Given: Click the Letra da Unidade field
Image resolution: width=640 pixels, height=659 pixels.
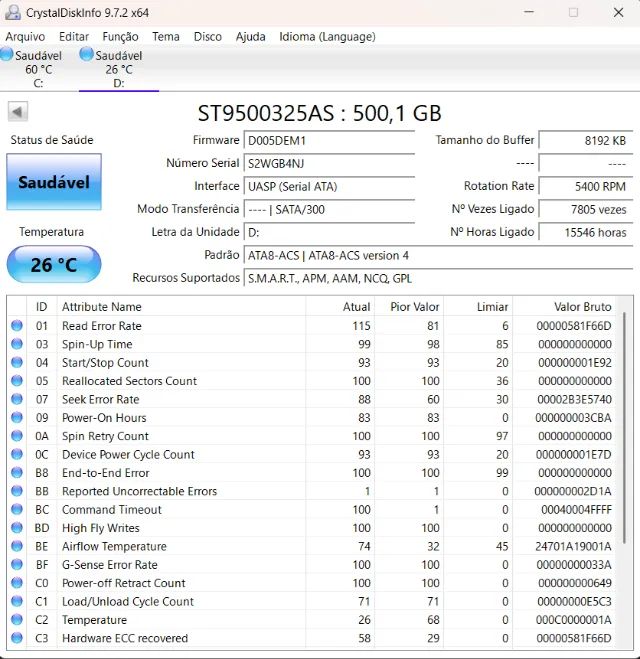Looking at the screenshot, I should (329, 232).
